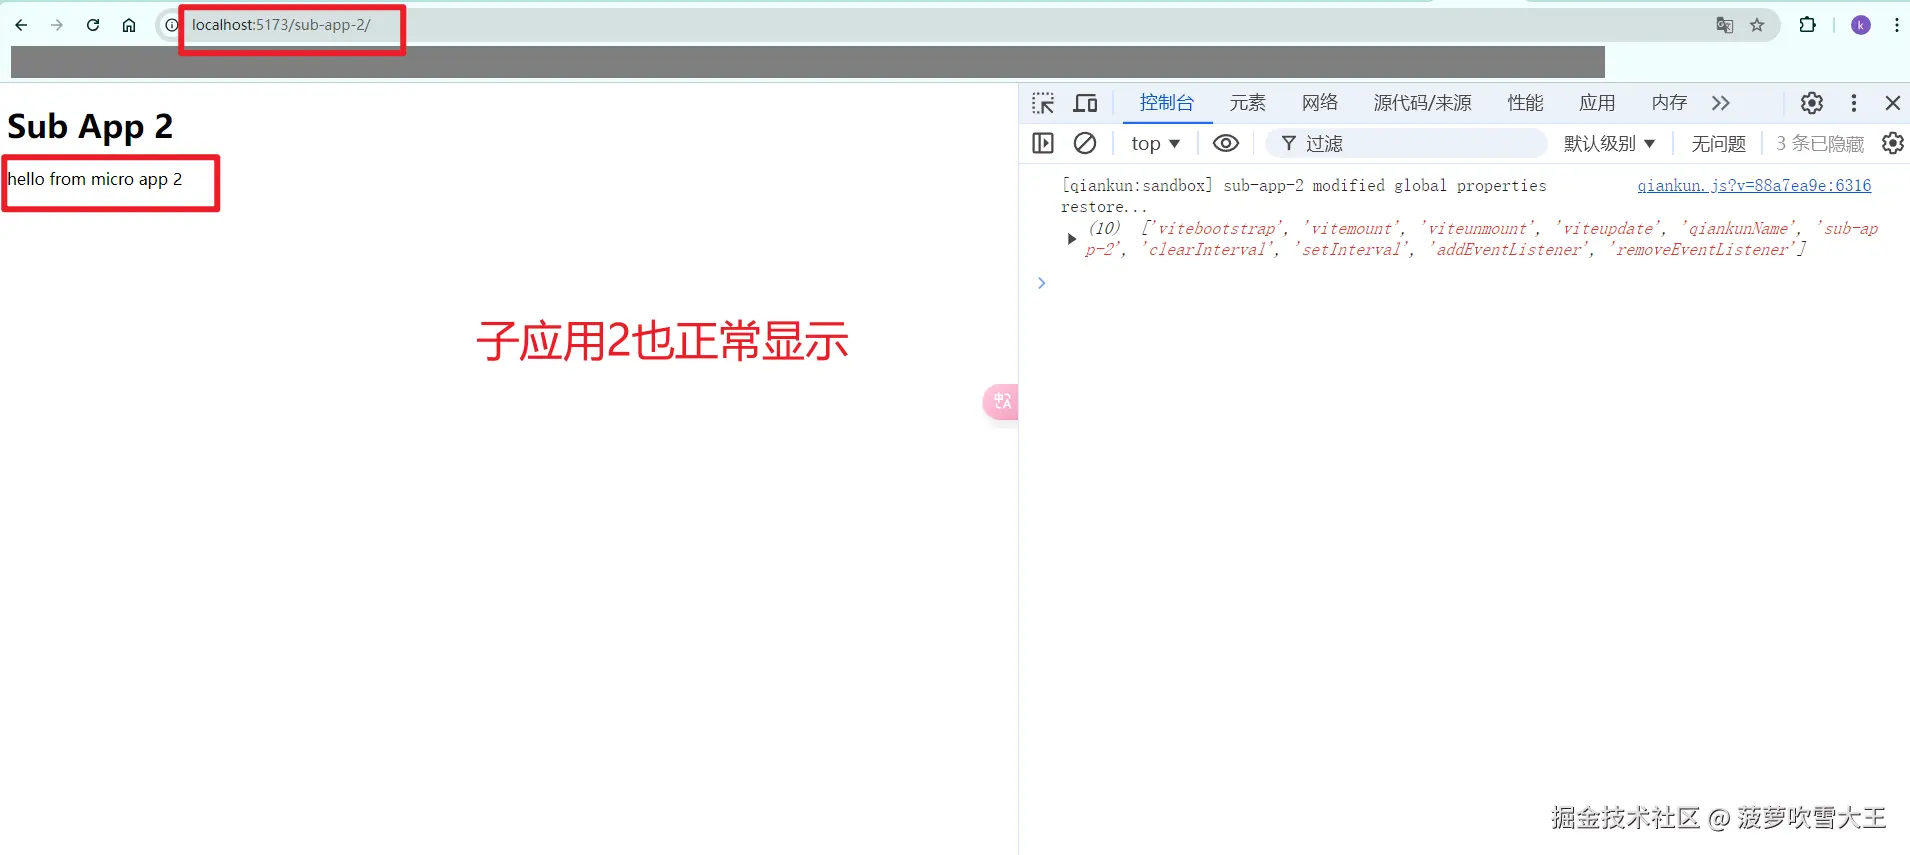
Task: Open the top JavaScript context dropdown
Action: (x=1156, y=144)
